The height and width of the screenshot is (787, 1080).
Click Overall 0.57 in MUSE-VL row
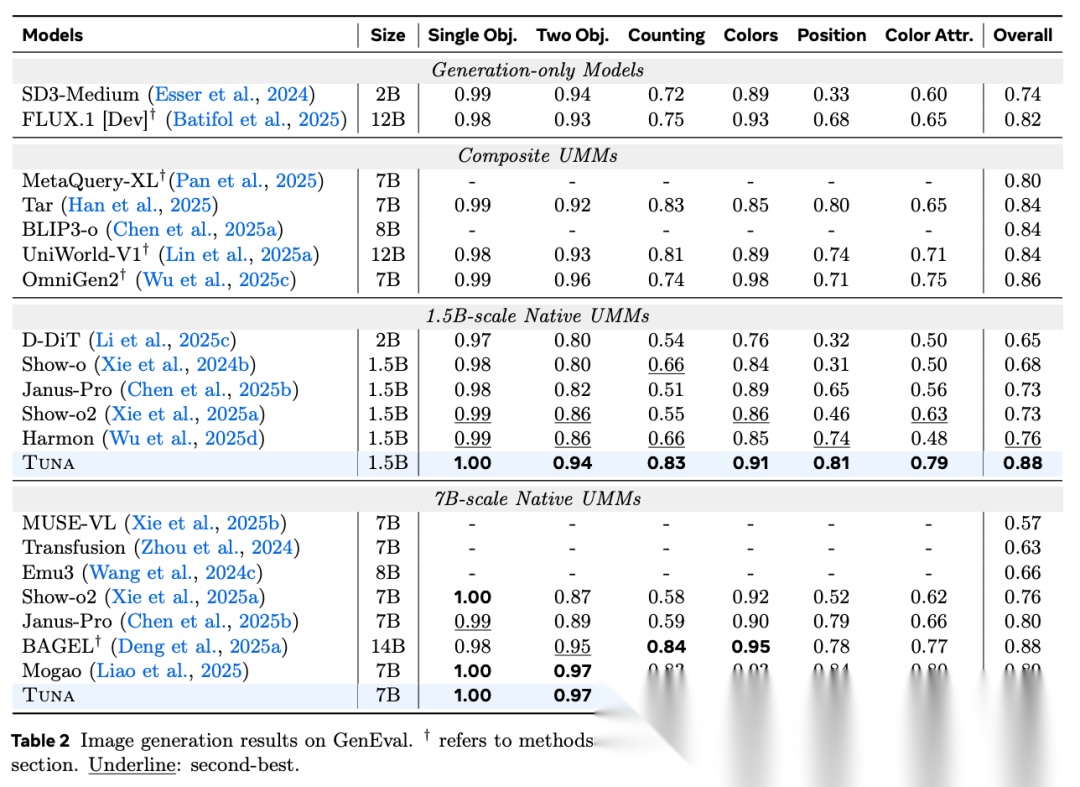click(x=1023, y=523)
